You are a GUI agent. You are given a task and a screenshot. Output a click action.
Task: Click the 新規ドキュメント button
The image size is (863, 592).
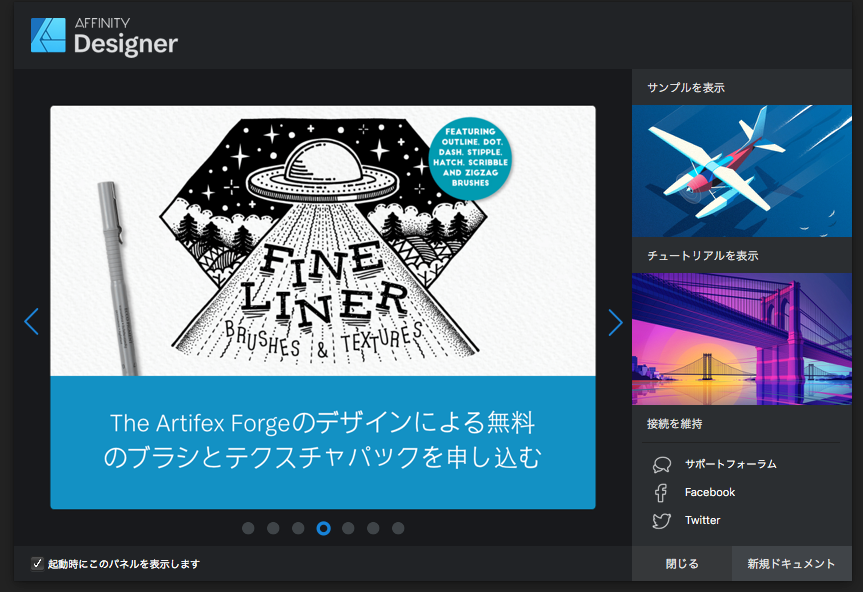coord(791,564)
